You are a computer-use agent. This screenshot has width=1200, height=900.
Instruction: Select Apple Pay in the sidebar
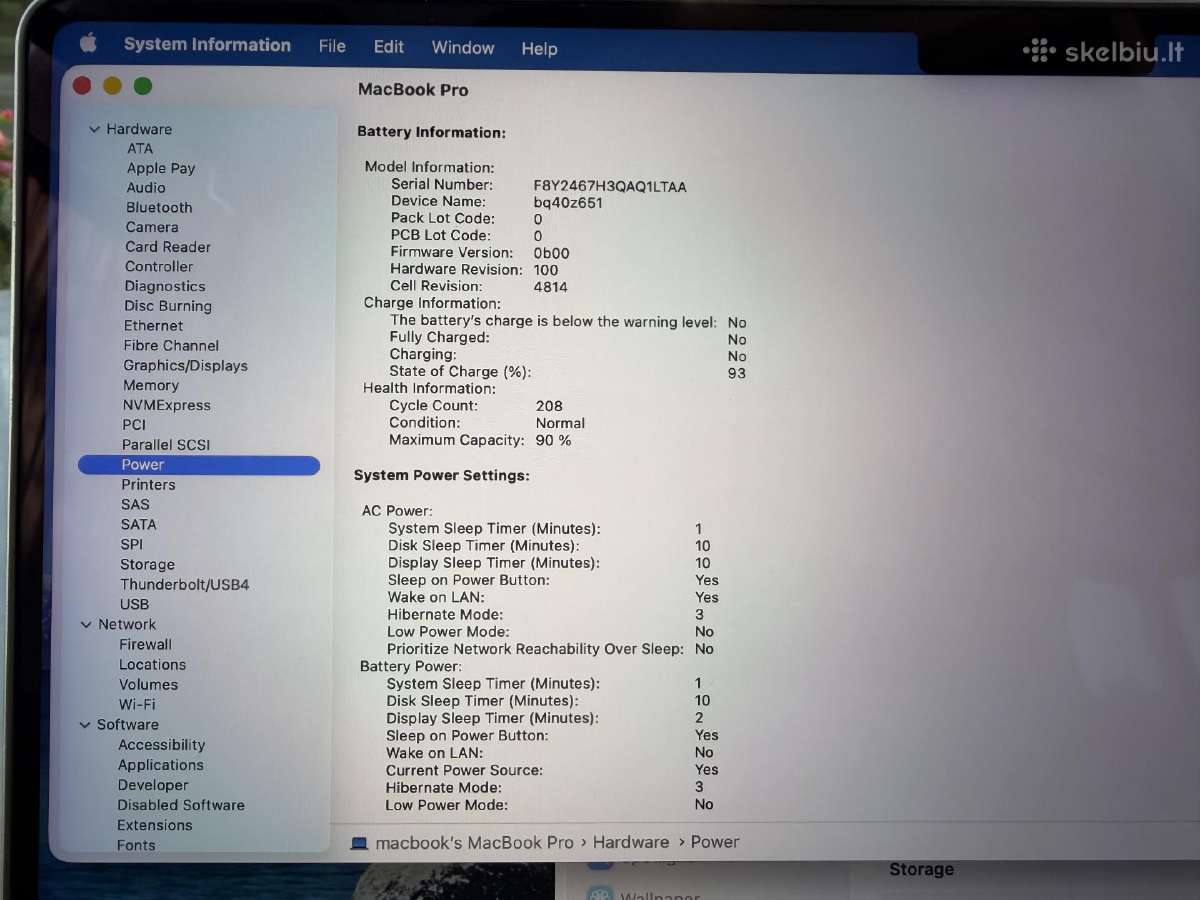tap(161, 168)
